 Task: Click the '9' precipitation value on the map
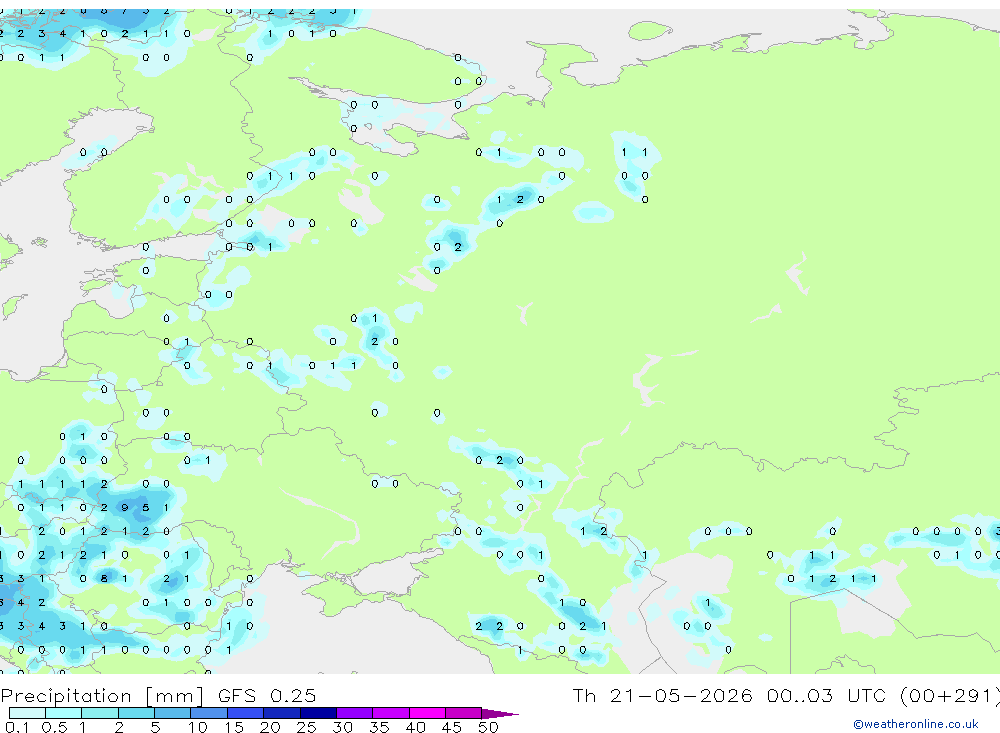[x=124, y=508]
